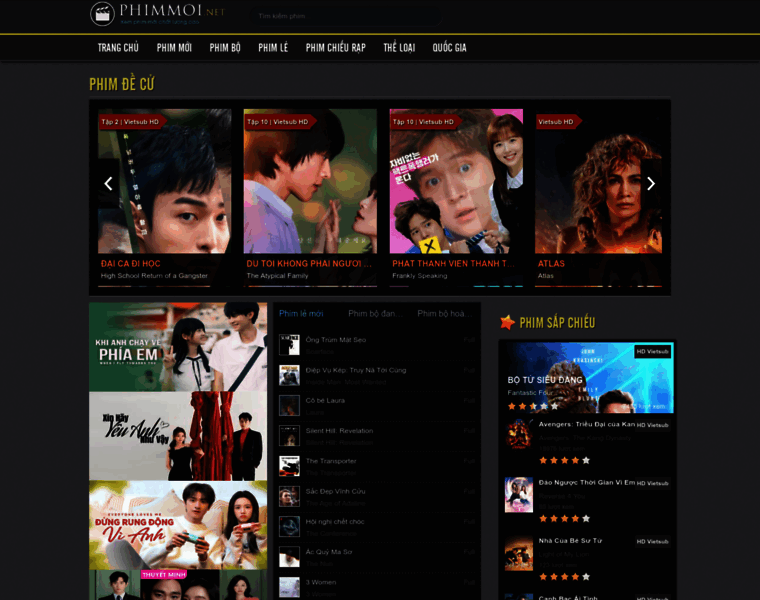
Task: Open the Phim Bộ menu
Action: [225, 47]
